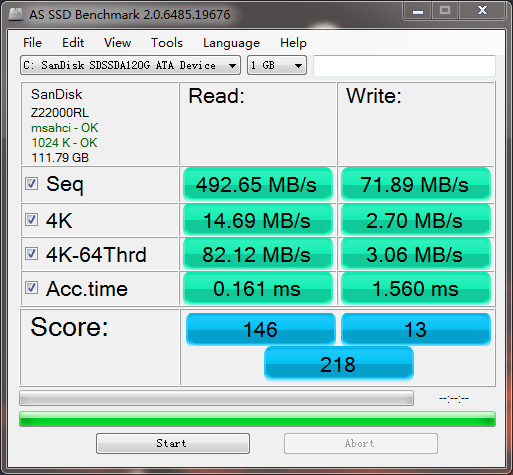Click the green overall progress bar

pos(257,419)
